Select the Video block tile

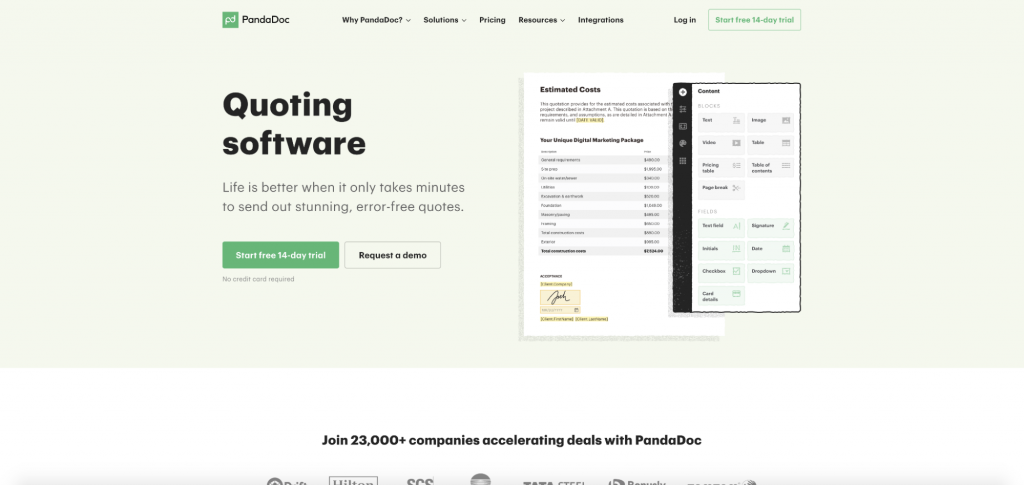pyautogui.click(x=721, y=143)
